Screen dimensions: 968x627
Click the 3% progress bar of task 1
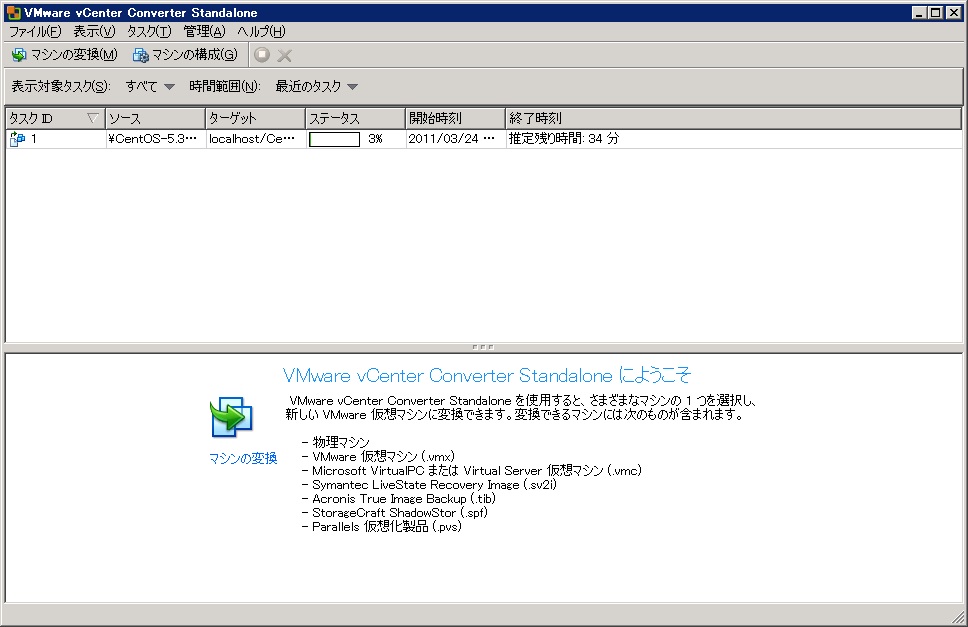click(335, 139)
